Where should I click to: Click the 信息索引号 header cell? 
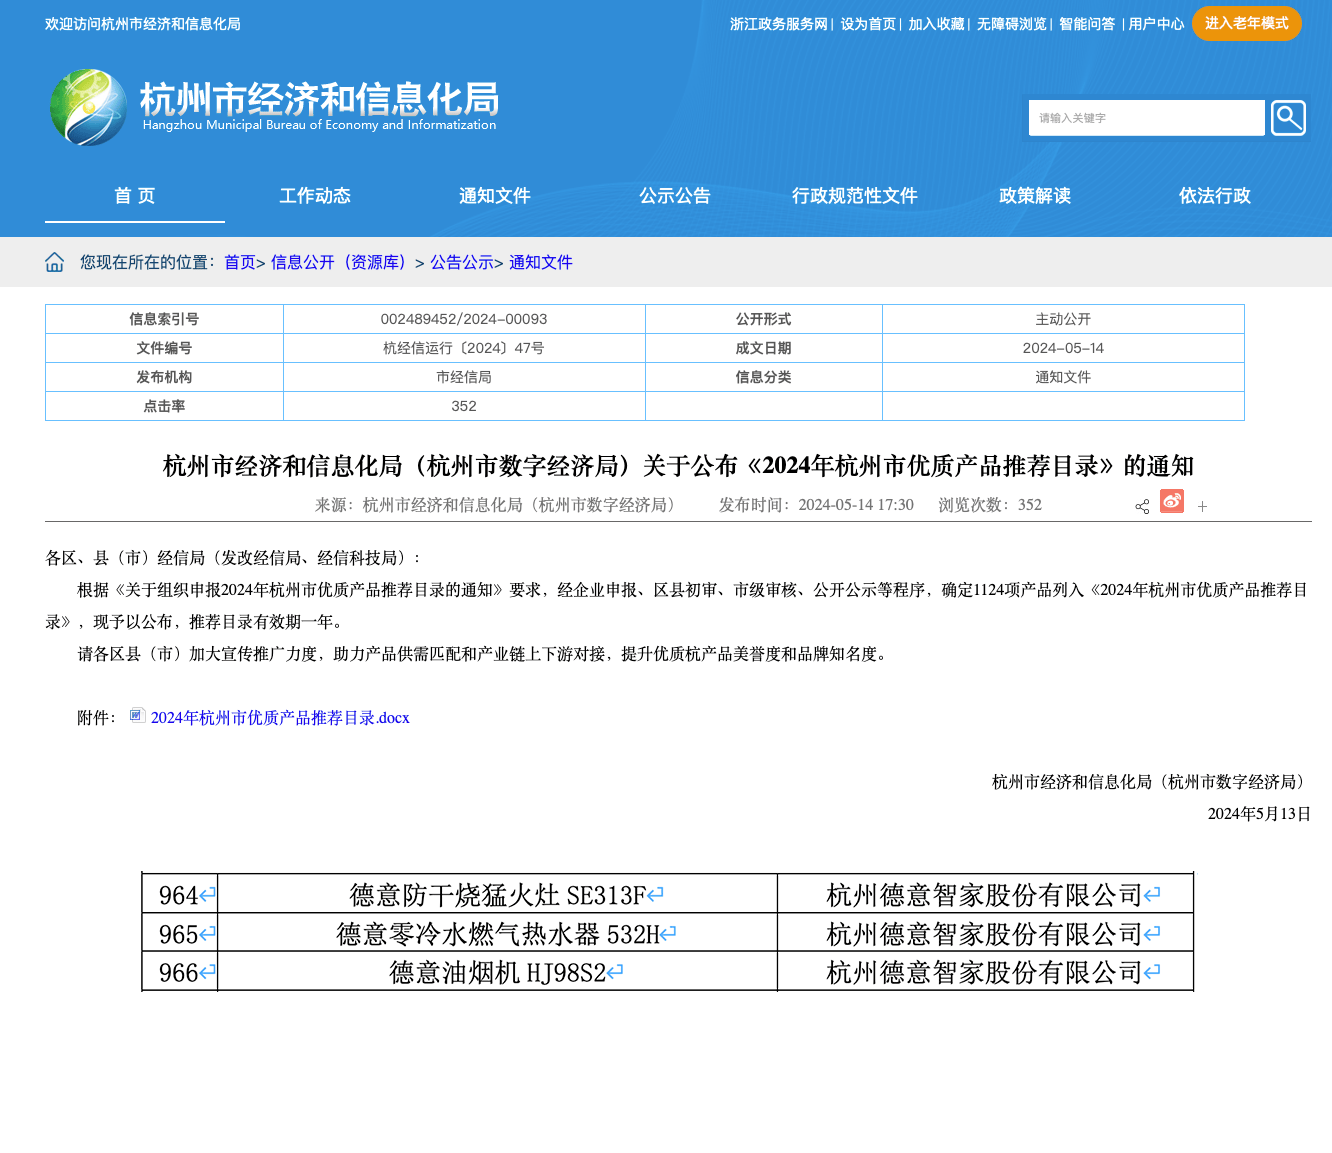coord(164,319)
